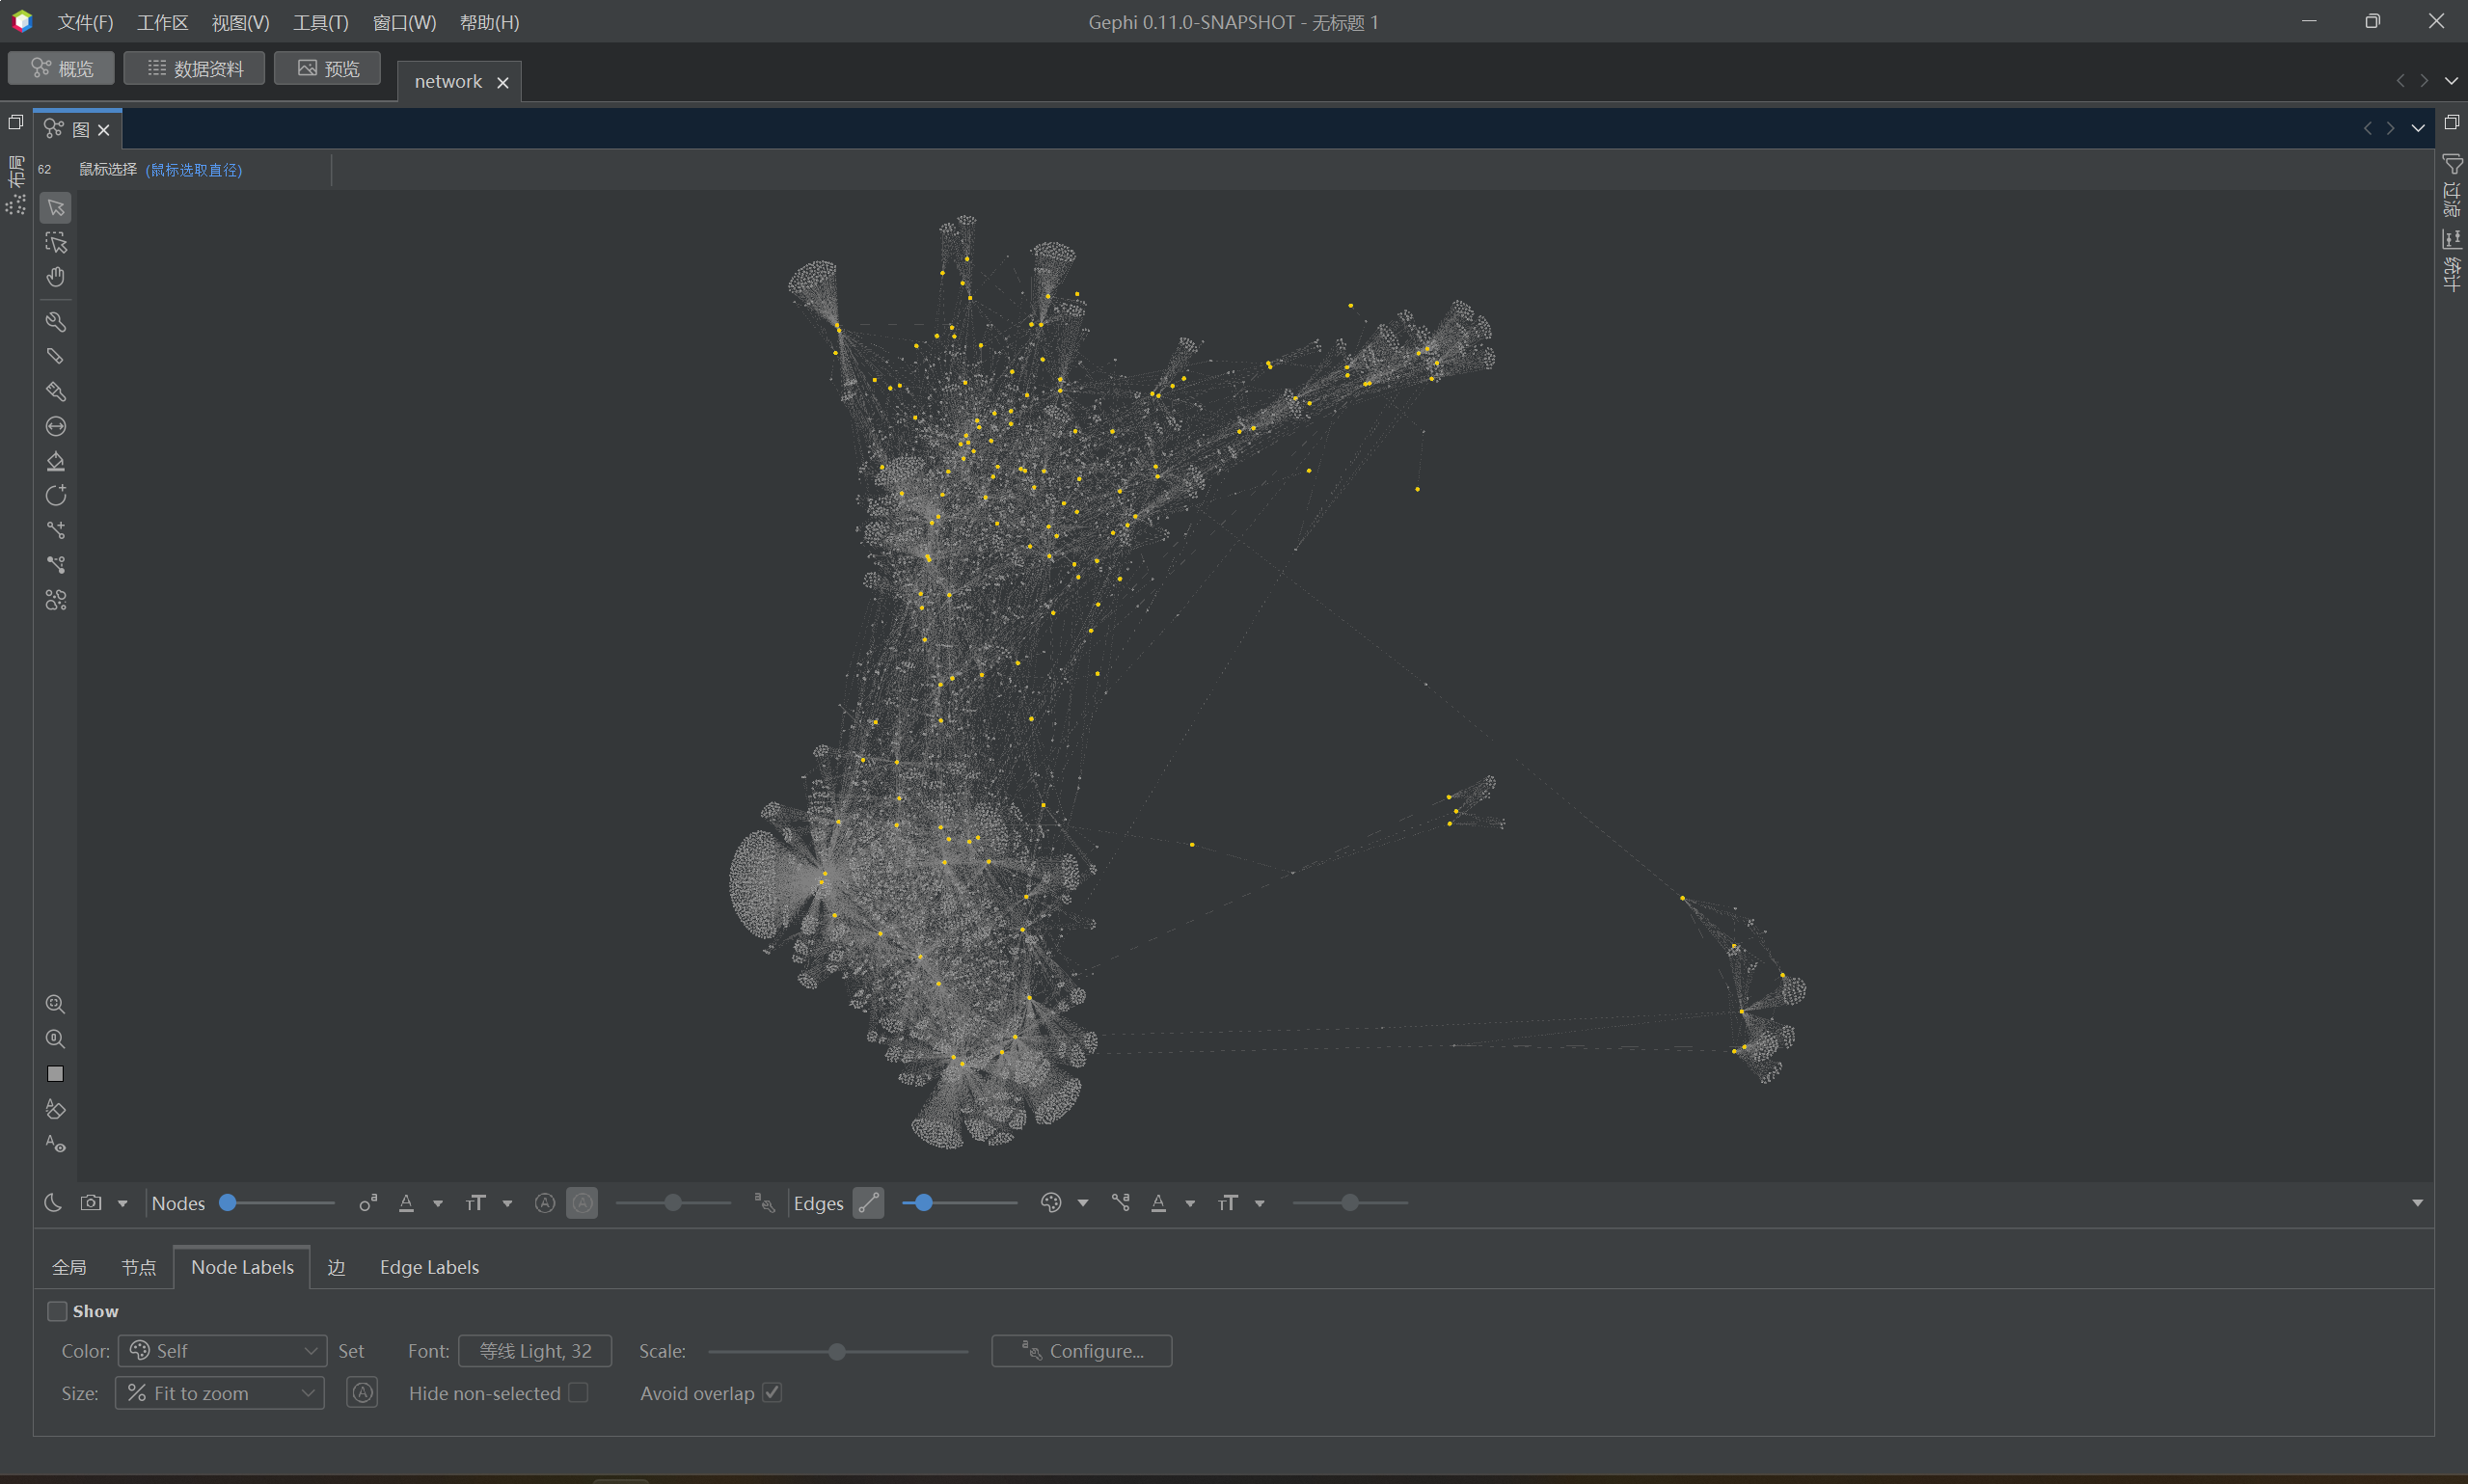The image size is (2468, 1484).
Task: Select the rectangle selection tool
Action: [x=56, y=242]
